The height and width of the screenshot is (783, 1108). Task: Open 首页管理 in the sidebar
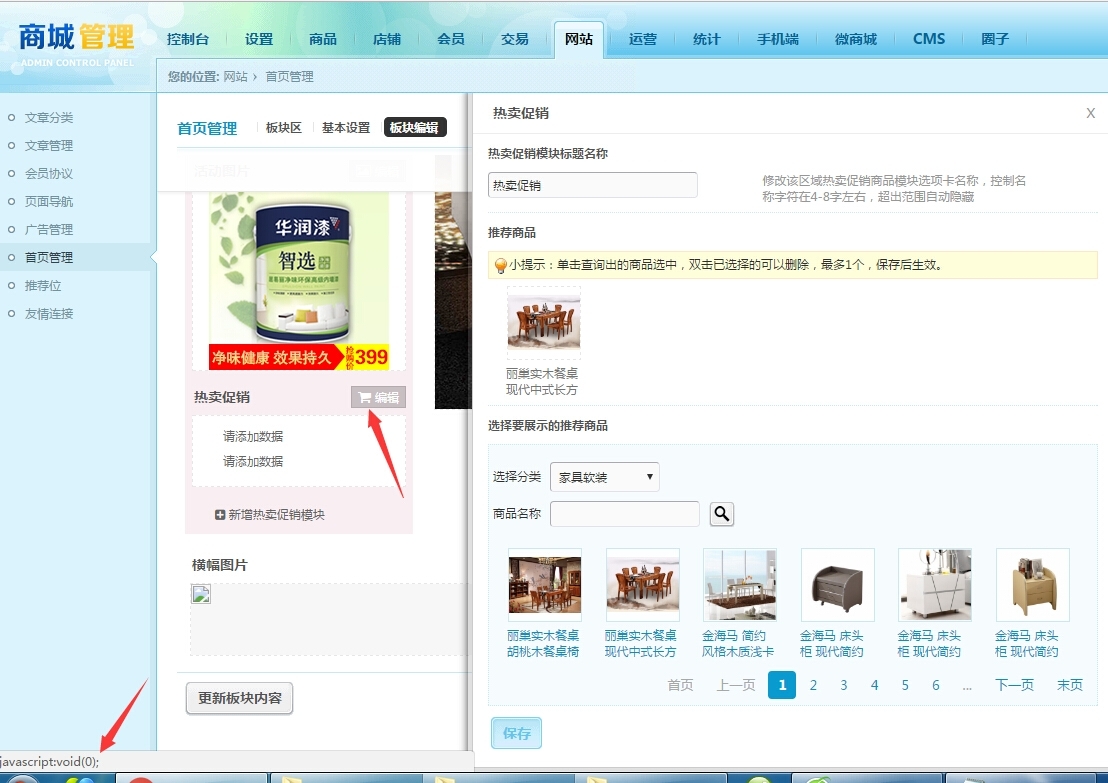[x=49, y=258]
